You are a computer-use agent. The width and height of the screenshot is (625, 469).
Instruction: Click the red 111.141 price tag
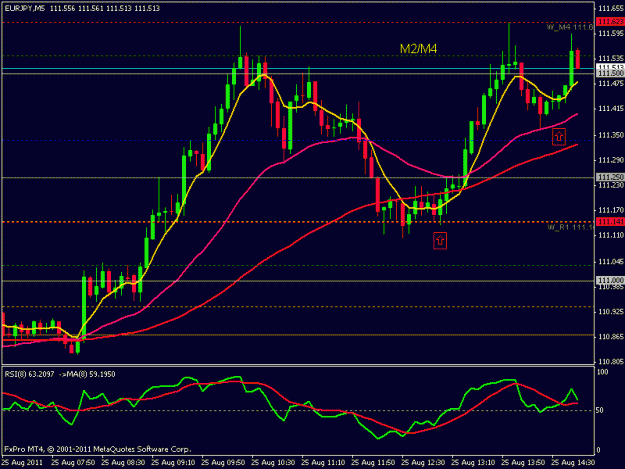[610, 222]
